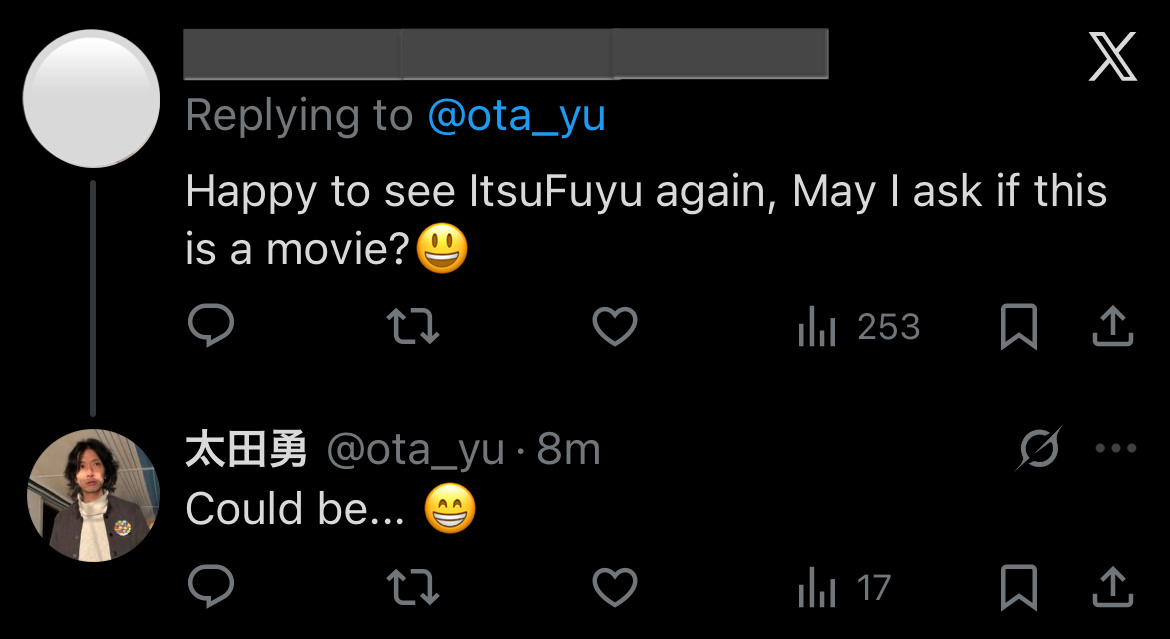Reply to ota_yu's 'Could be...' tweet

click(x=210, y=588)
